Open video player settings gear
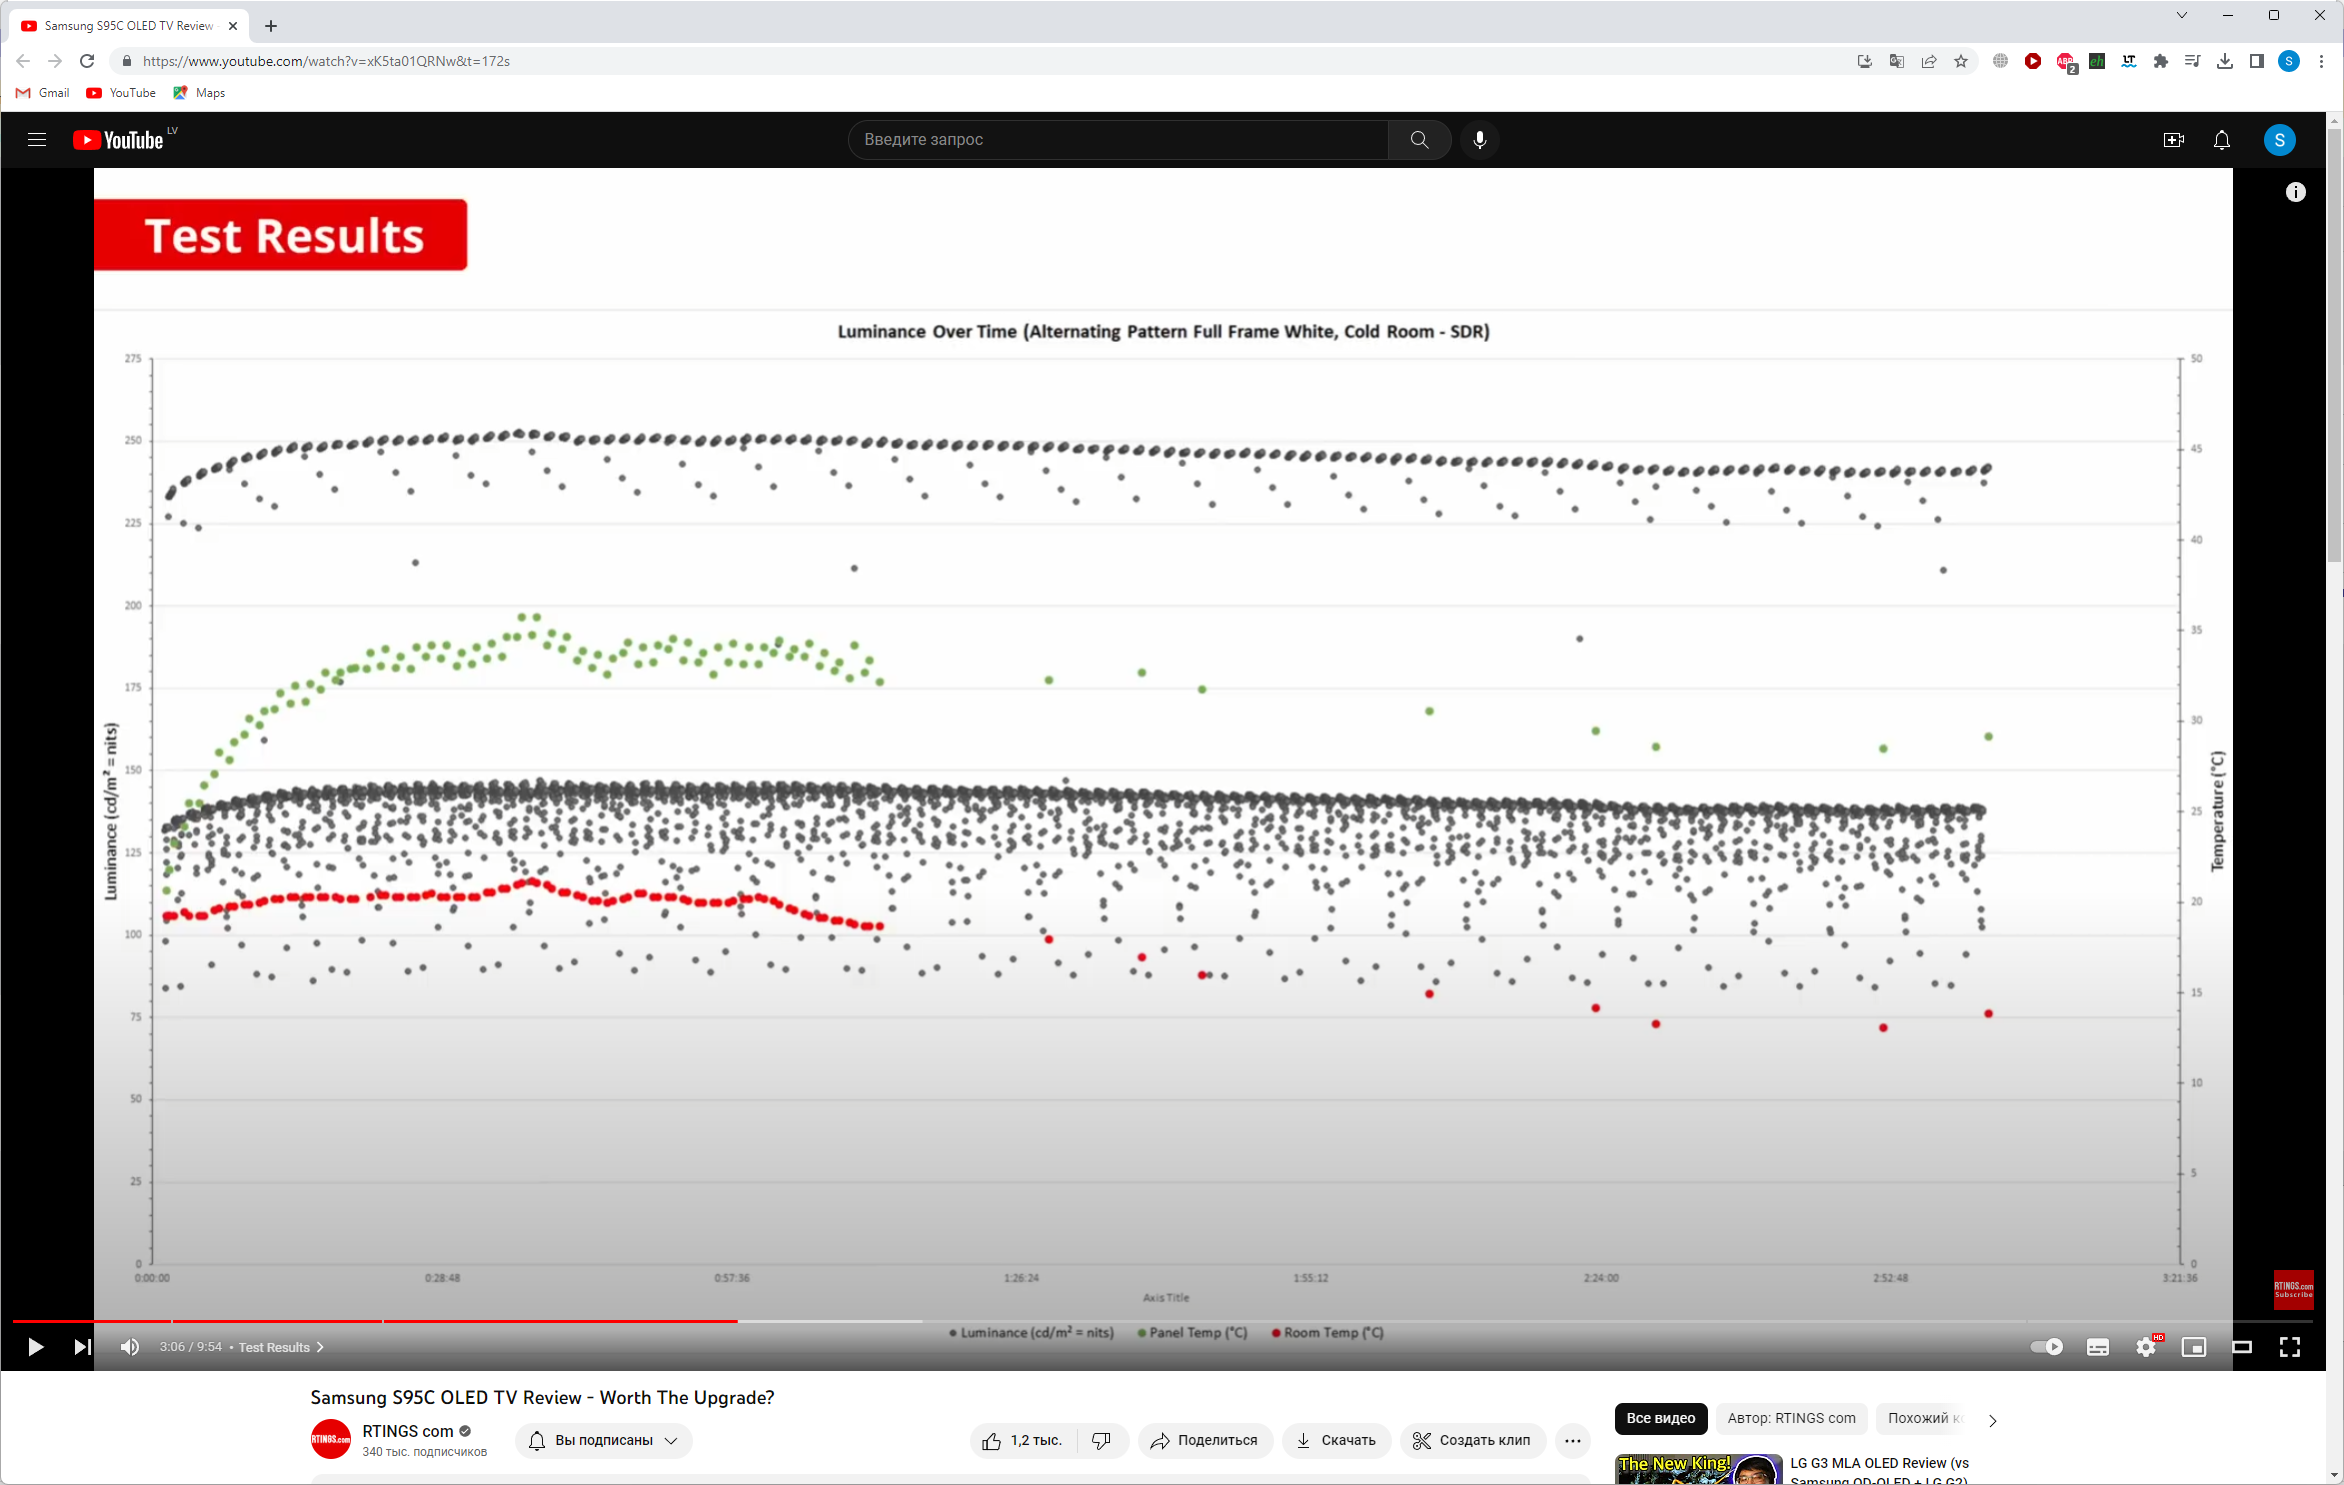The width and height of the screenshot is (2344, 1485). tap(2146, 1347)
